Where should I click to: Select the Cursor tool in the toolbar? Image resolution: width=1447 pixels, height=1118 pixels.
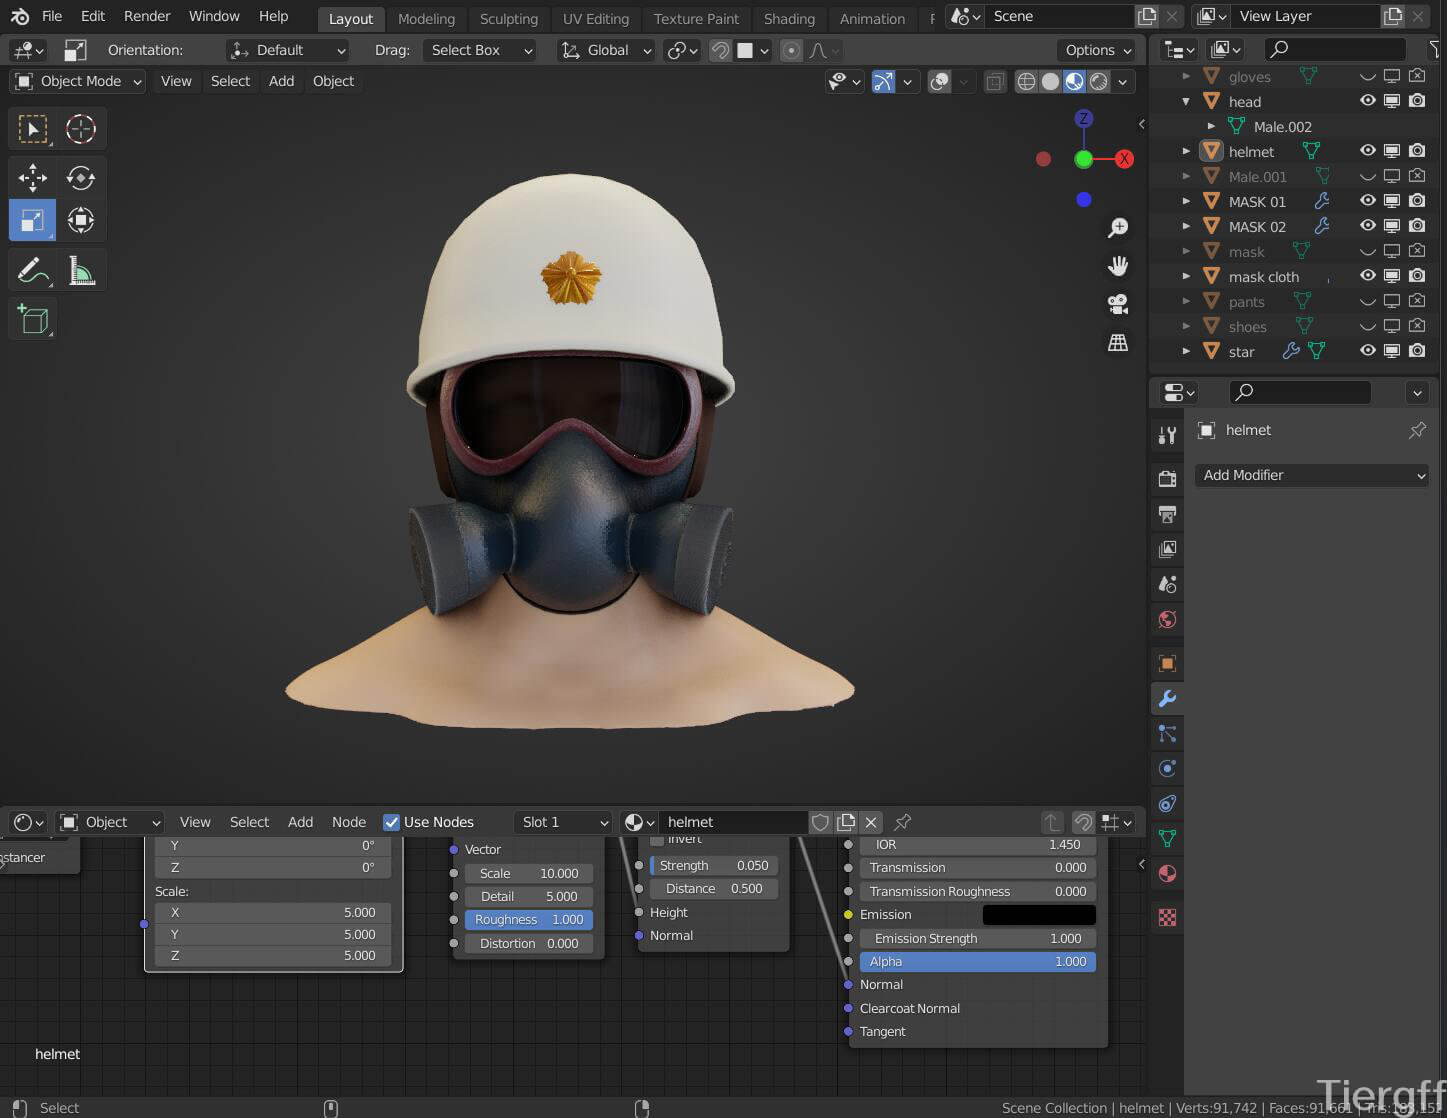[81, 129]
